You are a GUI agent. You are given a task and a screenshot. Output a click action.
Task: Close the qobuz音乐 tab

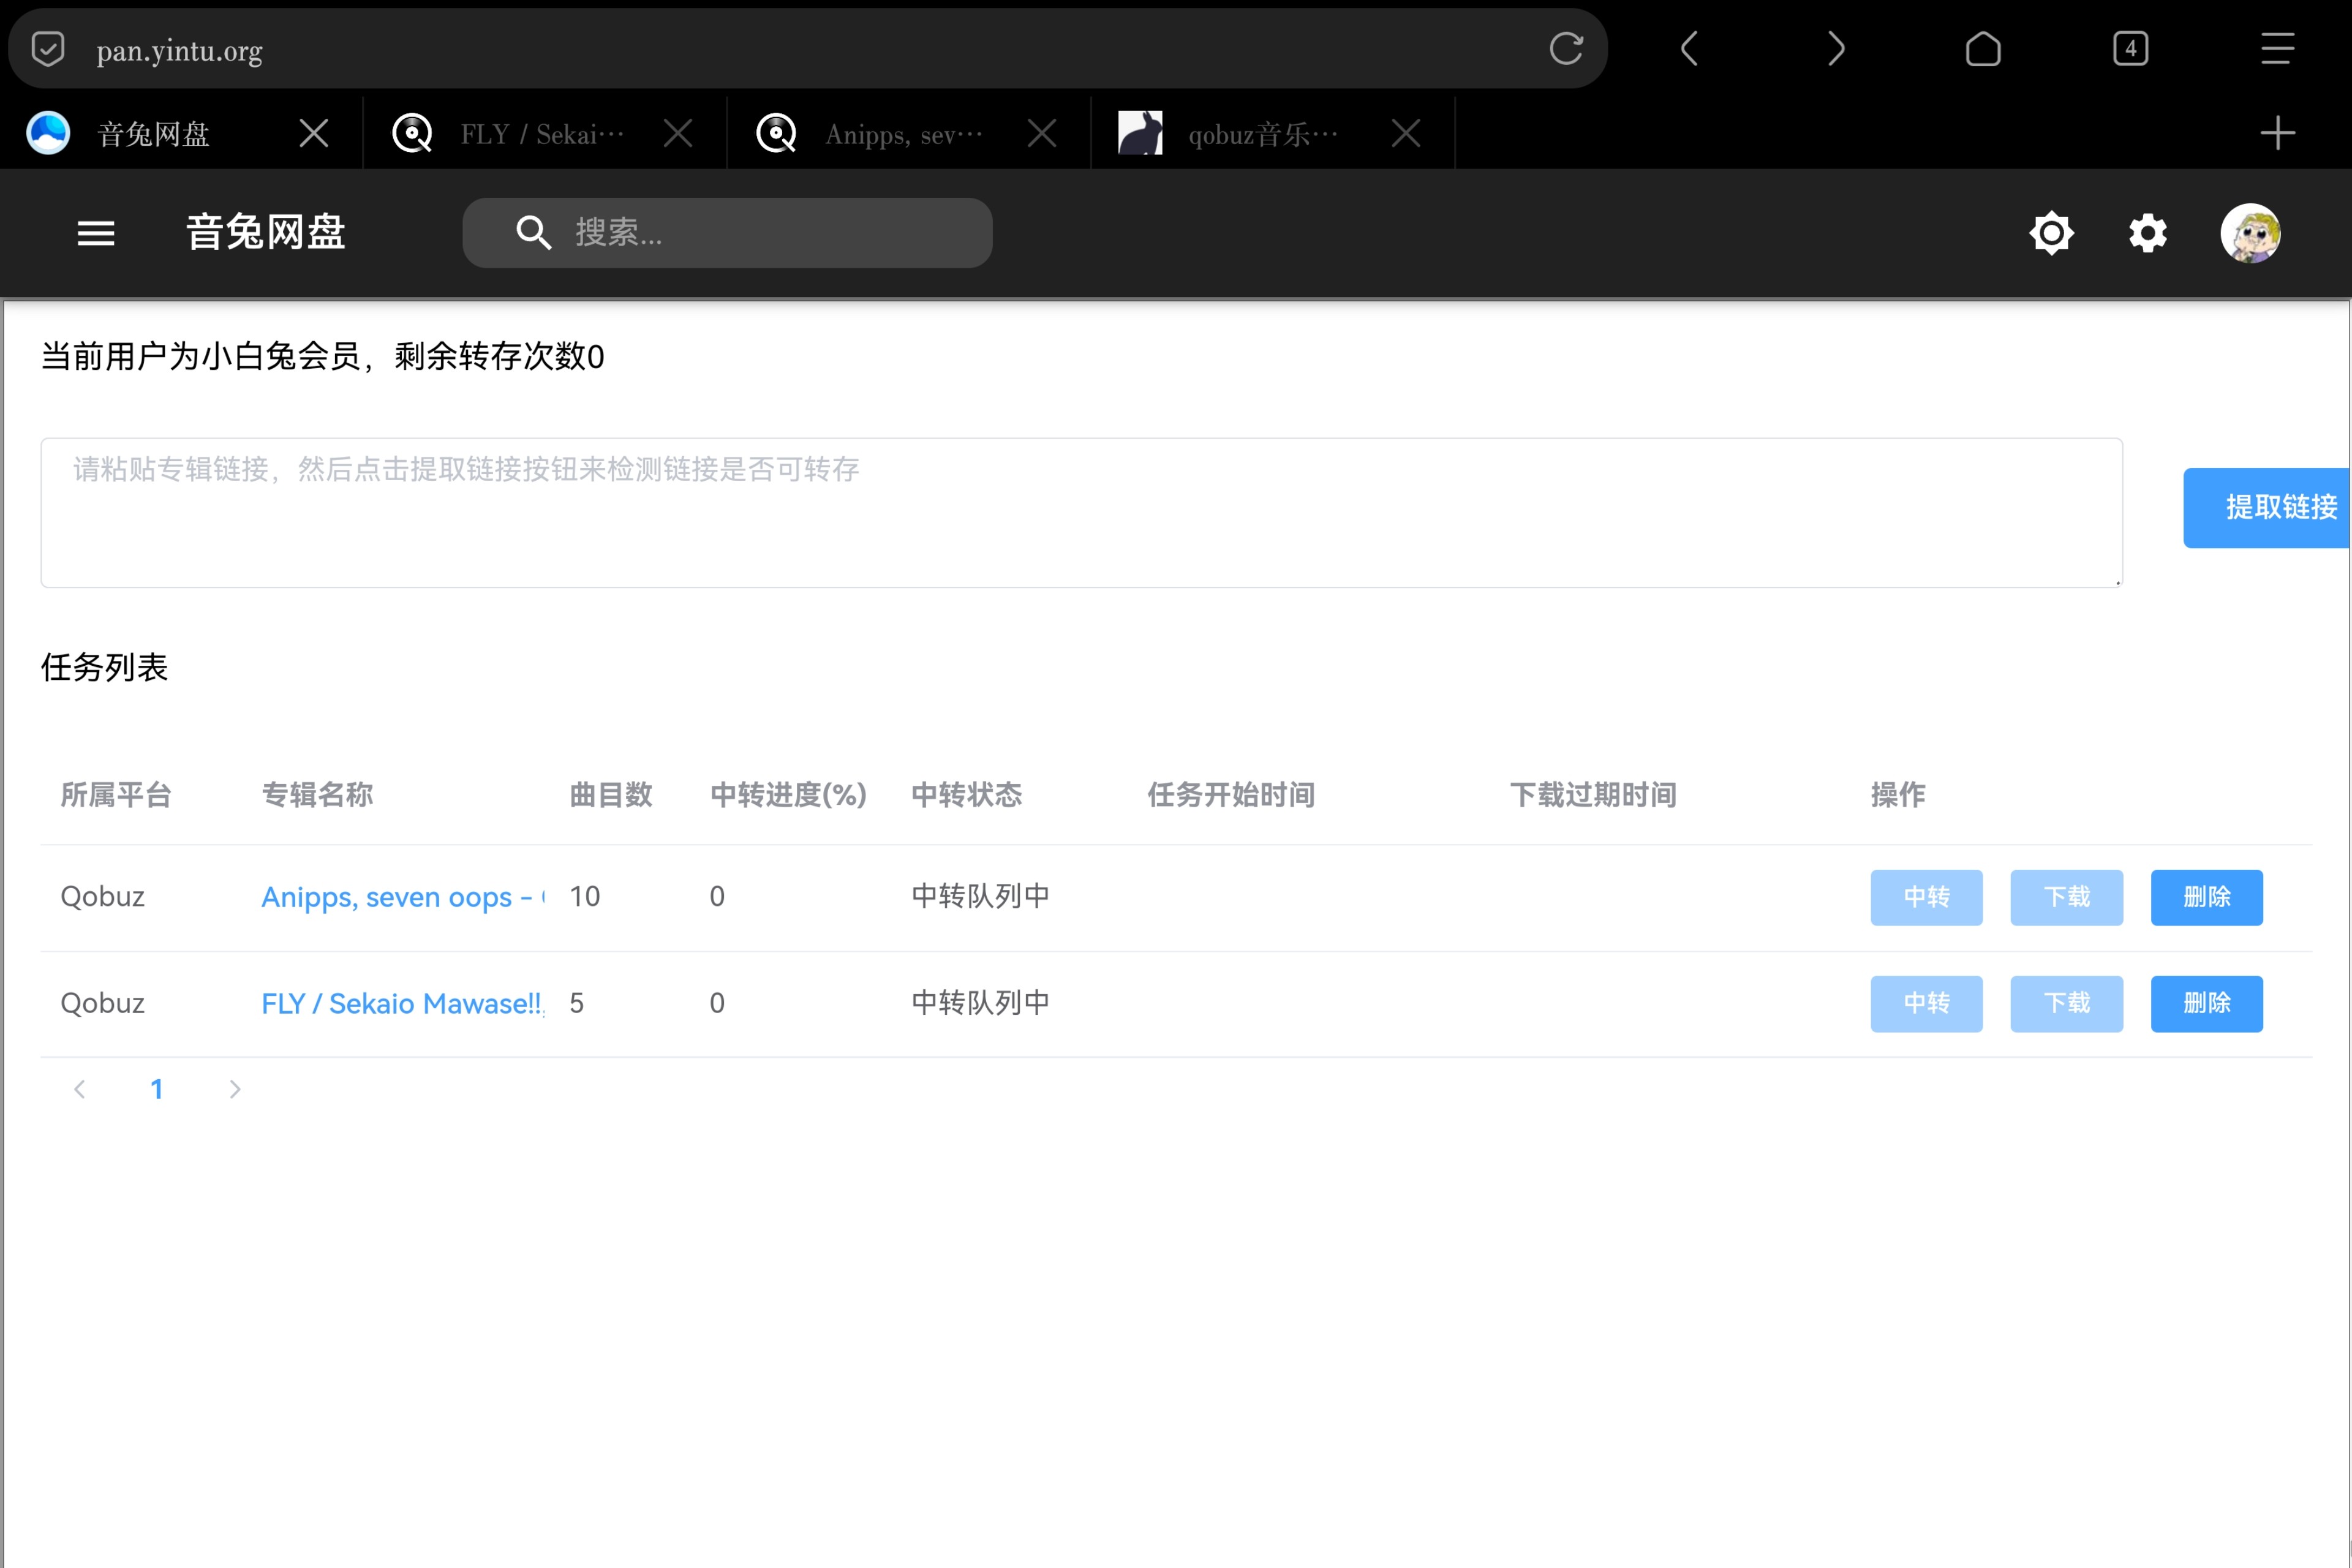click(x=1406, y=133)
